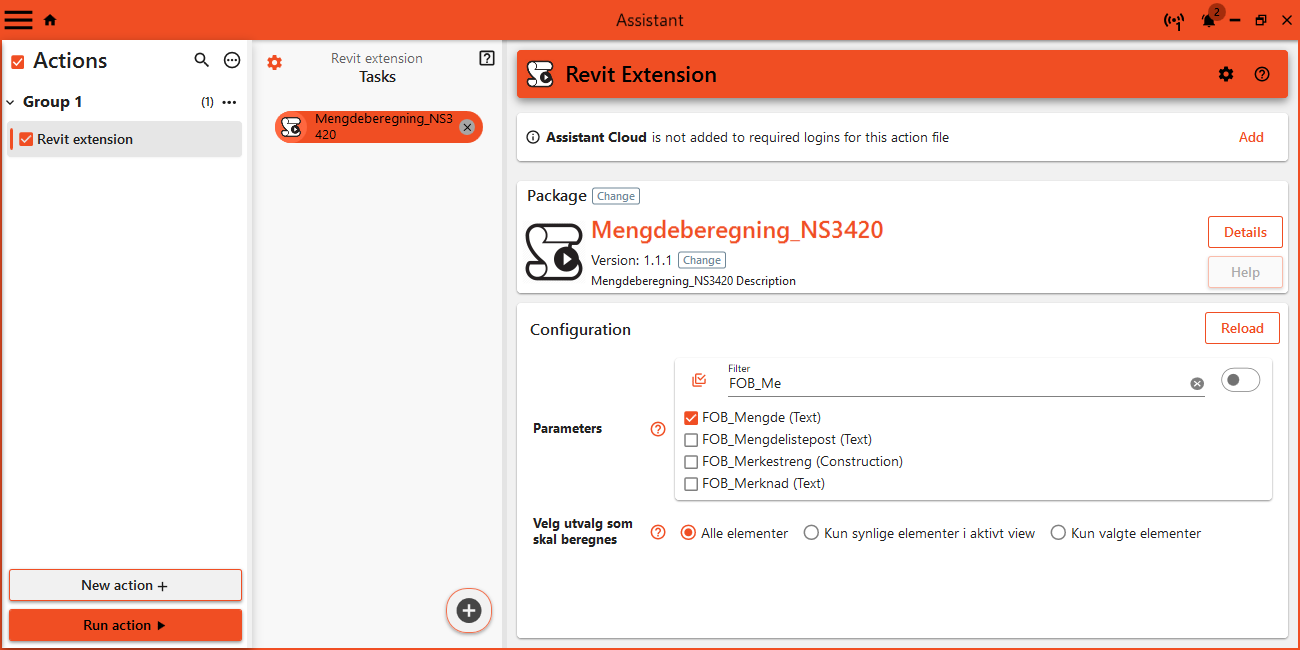Screen dimensions: 1300x650
Task: Check the FOB_Merknad (Text) parameter
Action: 691,484
